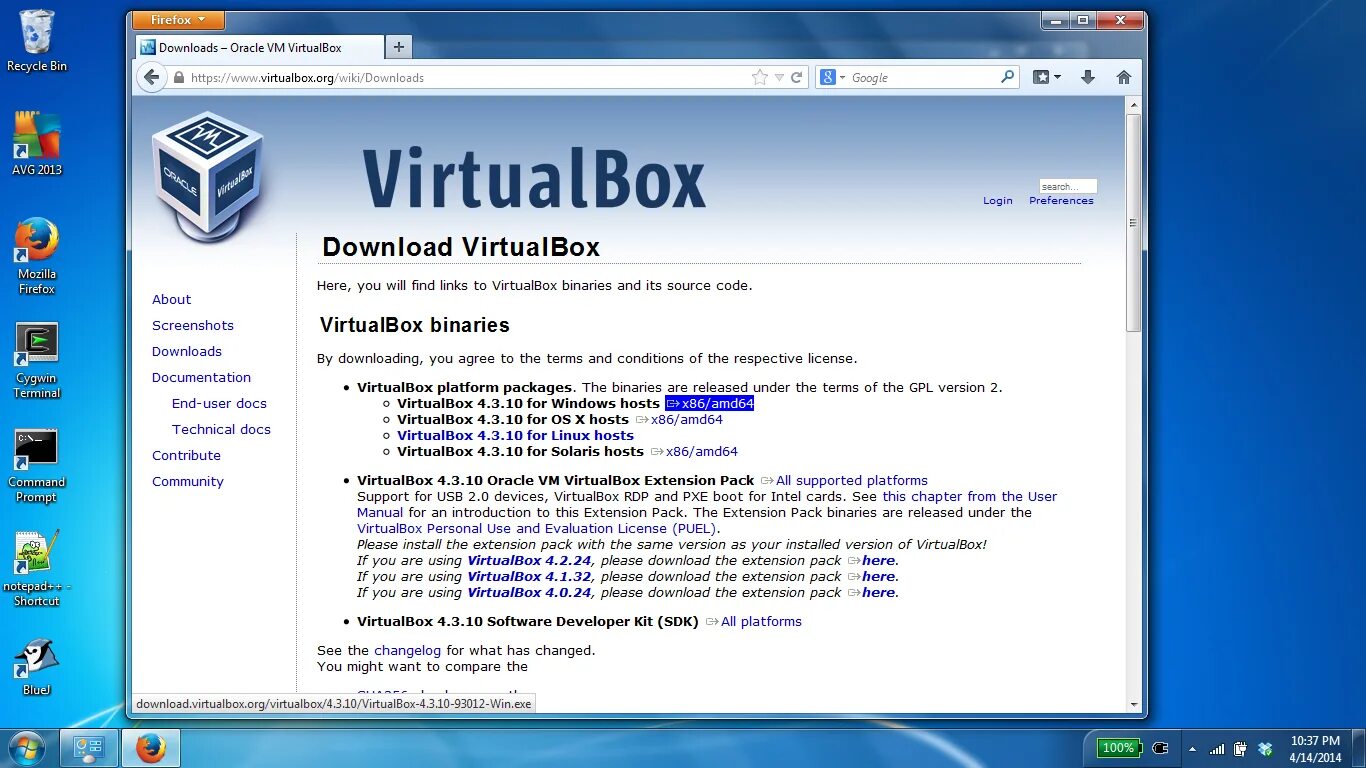Launch AVG 2013 from the desktop
This screenshot has height=768, width=1366.
click(x=37, y=142)
